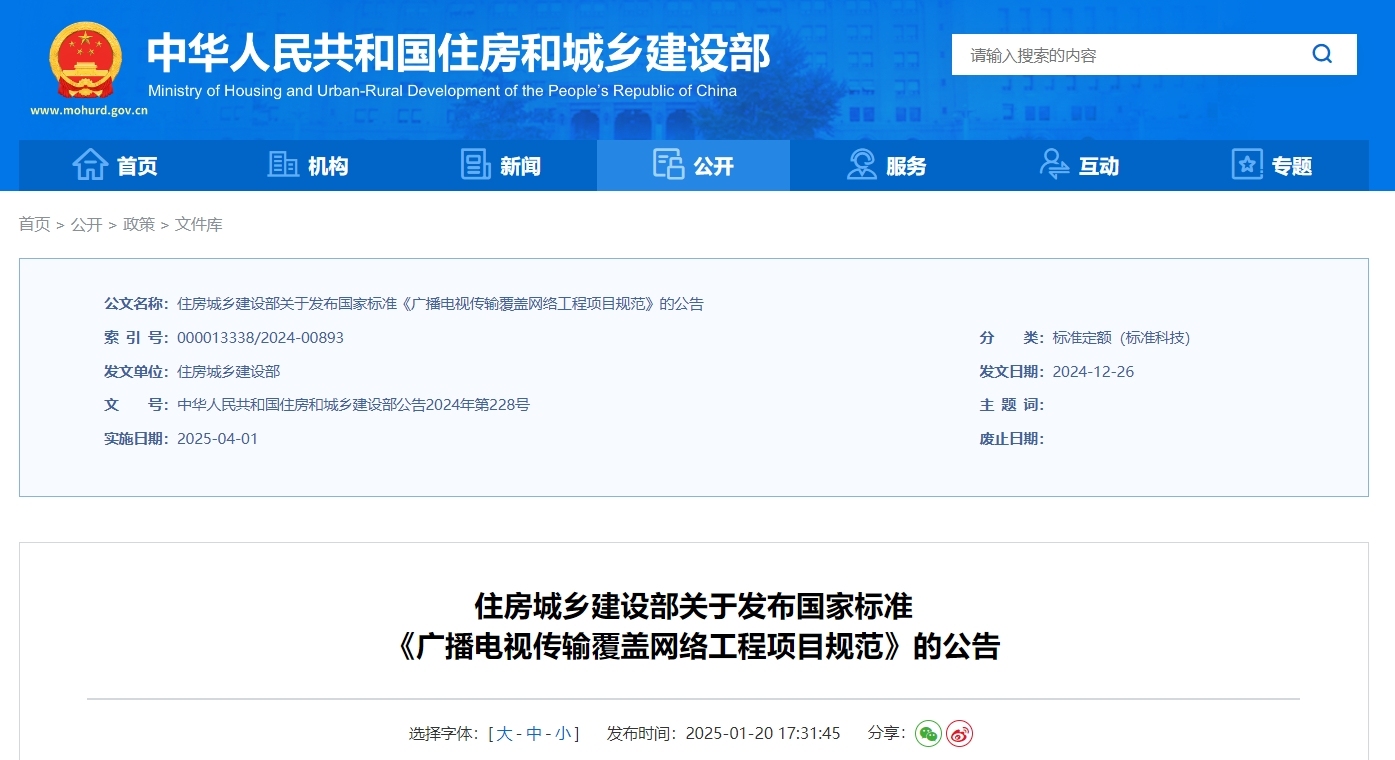
Task: Select the 机构 building icon
Action: point(283,164)
